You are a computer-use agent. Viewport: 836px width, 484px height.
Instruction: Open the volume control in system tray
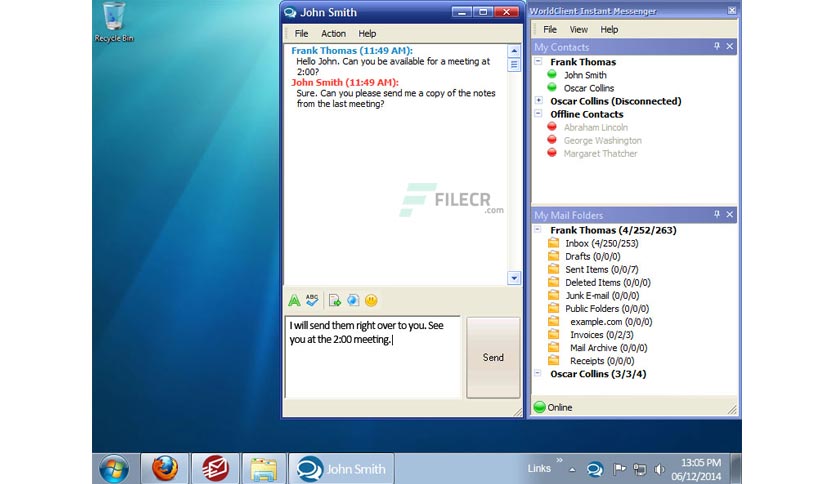[660, 469]
